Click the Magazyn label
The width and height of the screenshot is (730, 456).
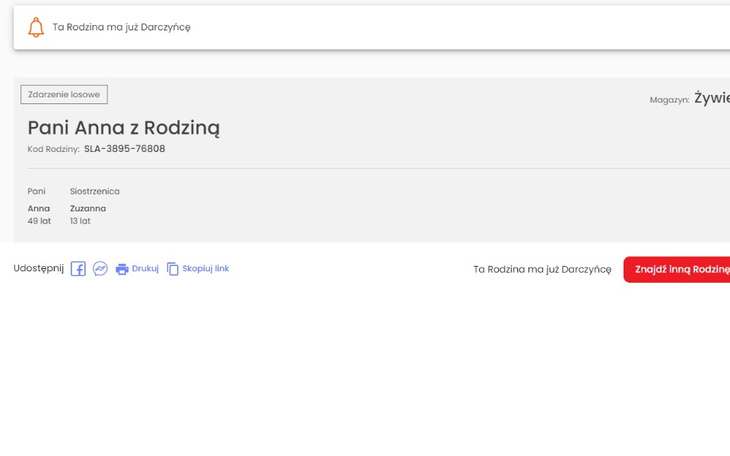(669, 100)
